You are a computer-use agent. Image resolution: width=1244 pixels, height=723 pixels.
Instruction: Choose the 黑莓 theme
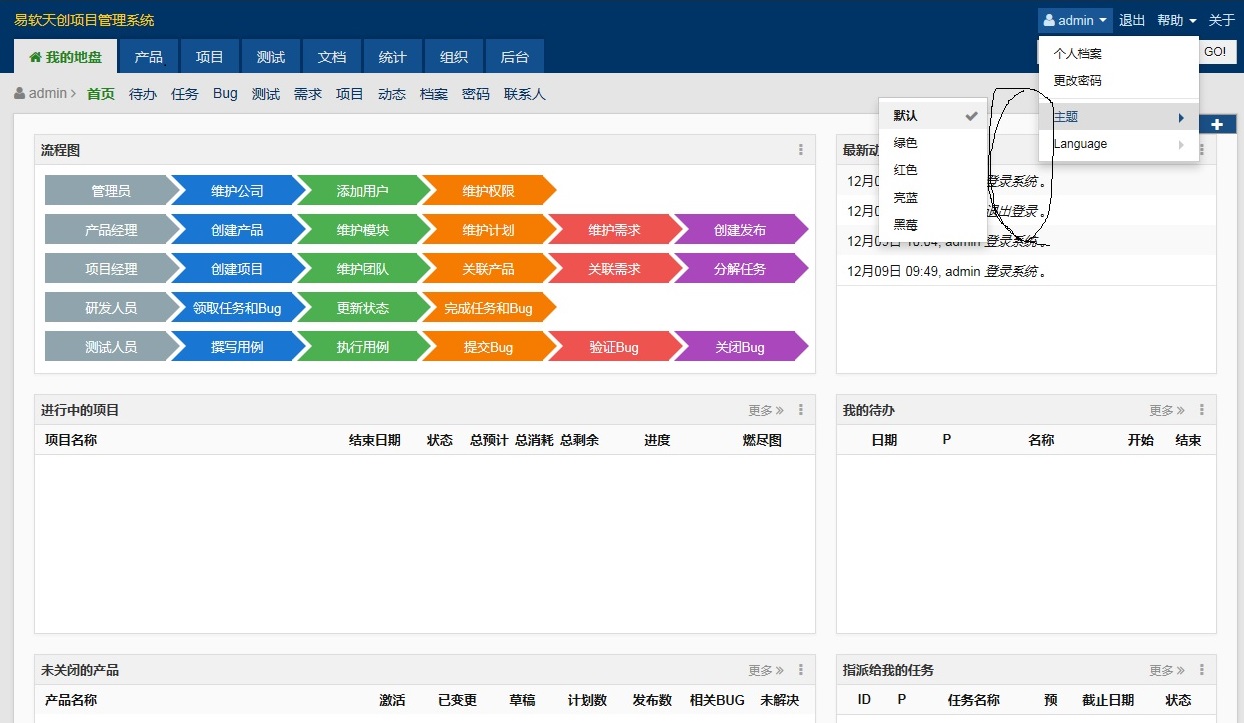tap(932, 225)
